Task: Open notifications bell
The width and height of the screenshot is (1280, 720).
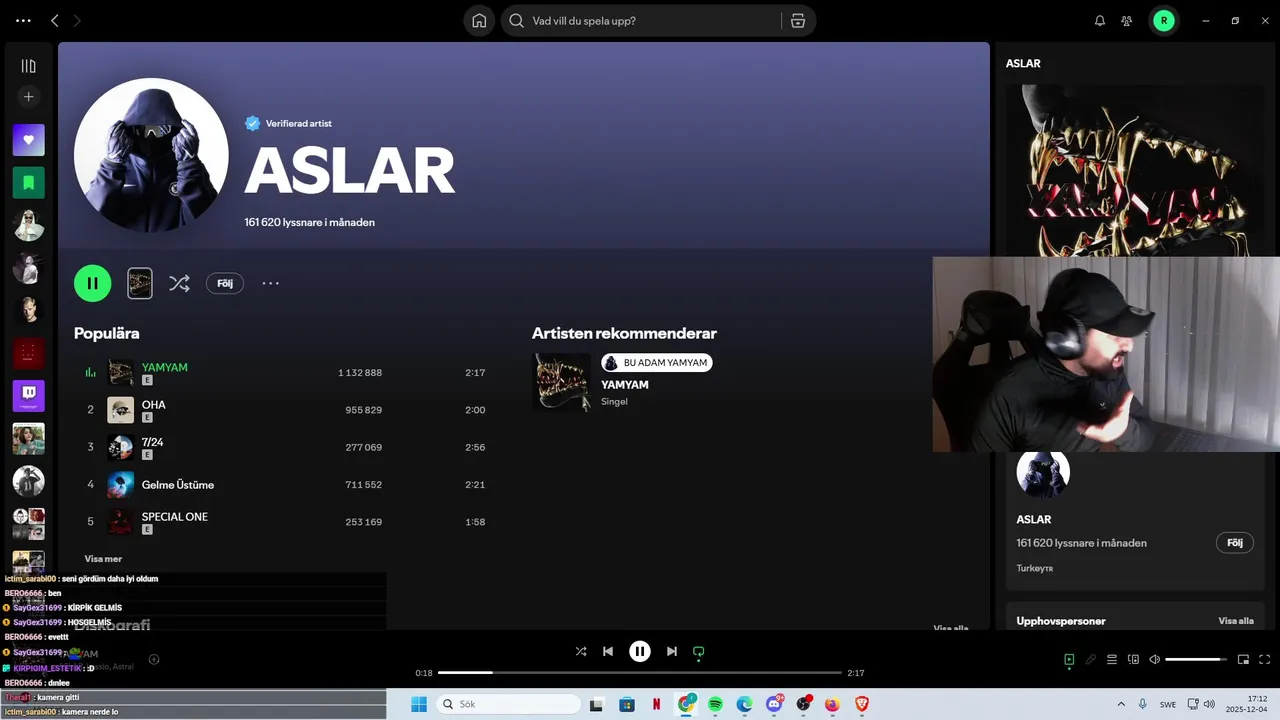Action: point(1100,21)
